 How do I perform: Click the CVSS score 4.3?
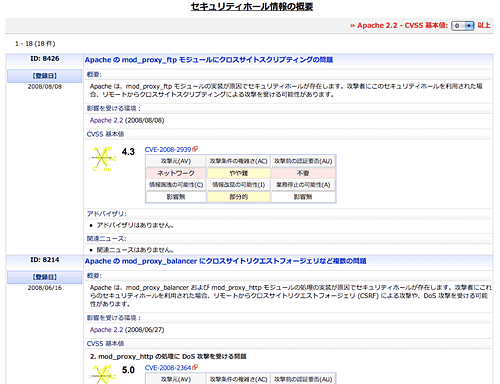pyautogui.click(x=128, y=152)
